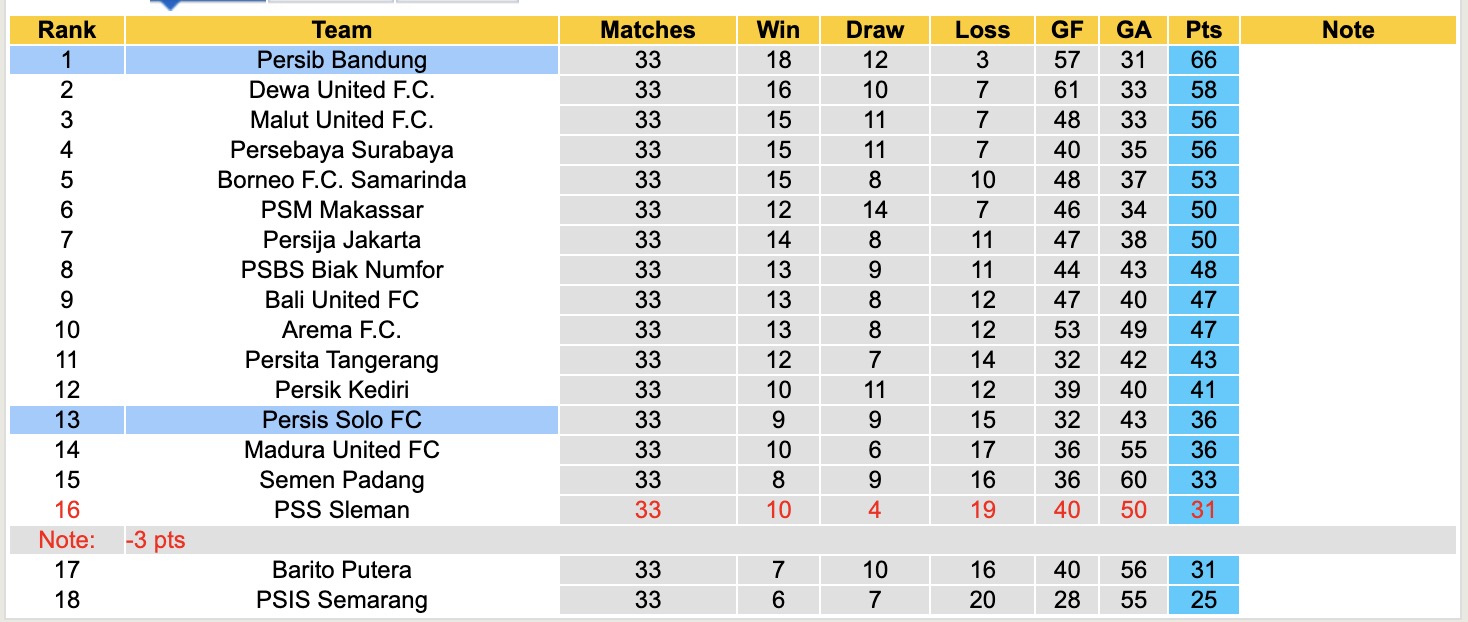The height and width of the screenshot is (622, 1468).
Task: Open Borneo F.C. Samarinda team row
Action: (x=341, y=180)
